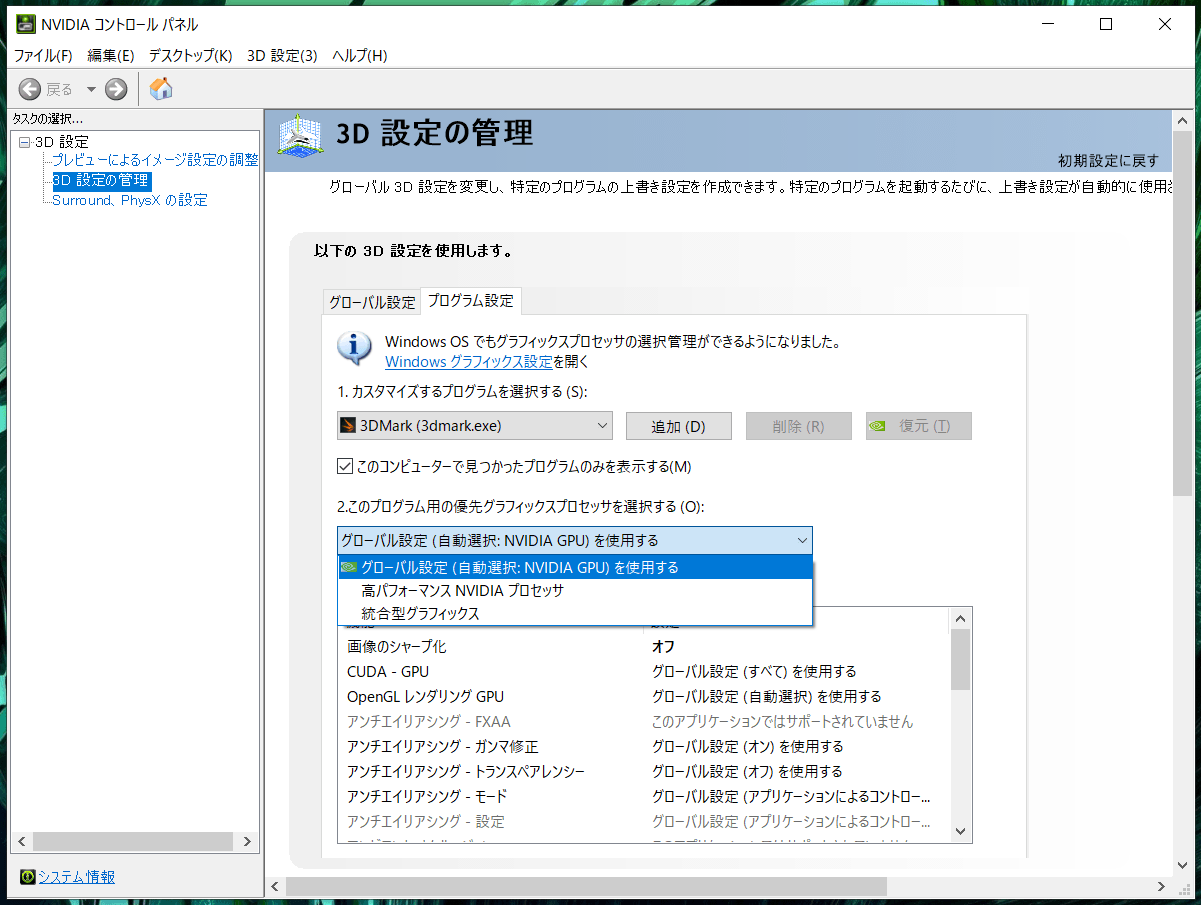Switch to the グローバル設定 tab
The height and width of the screenshot is (905, 1201).
pyautogui.click(x=372, y=302)
